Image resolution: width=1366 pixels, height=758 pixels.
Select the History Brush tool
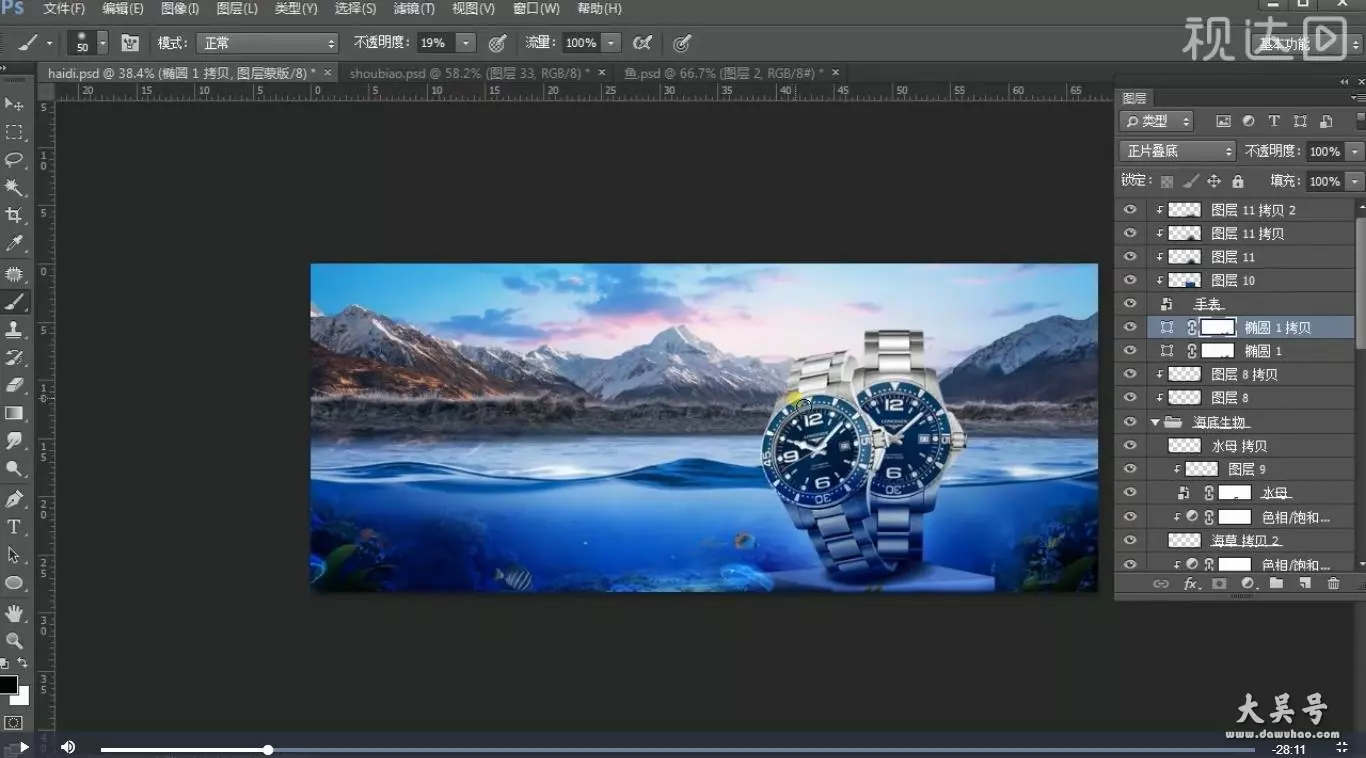pyautogui.click(x=14, y=357)
